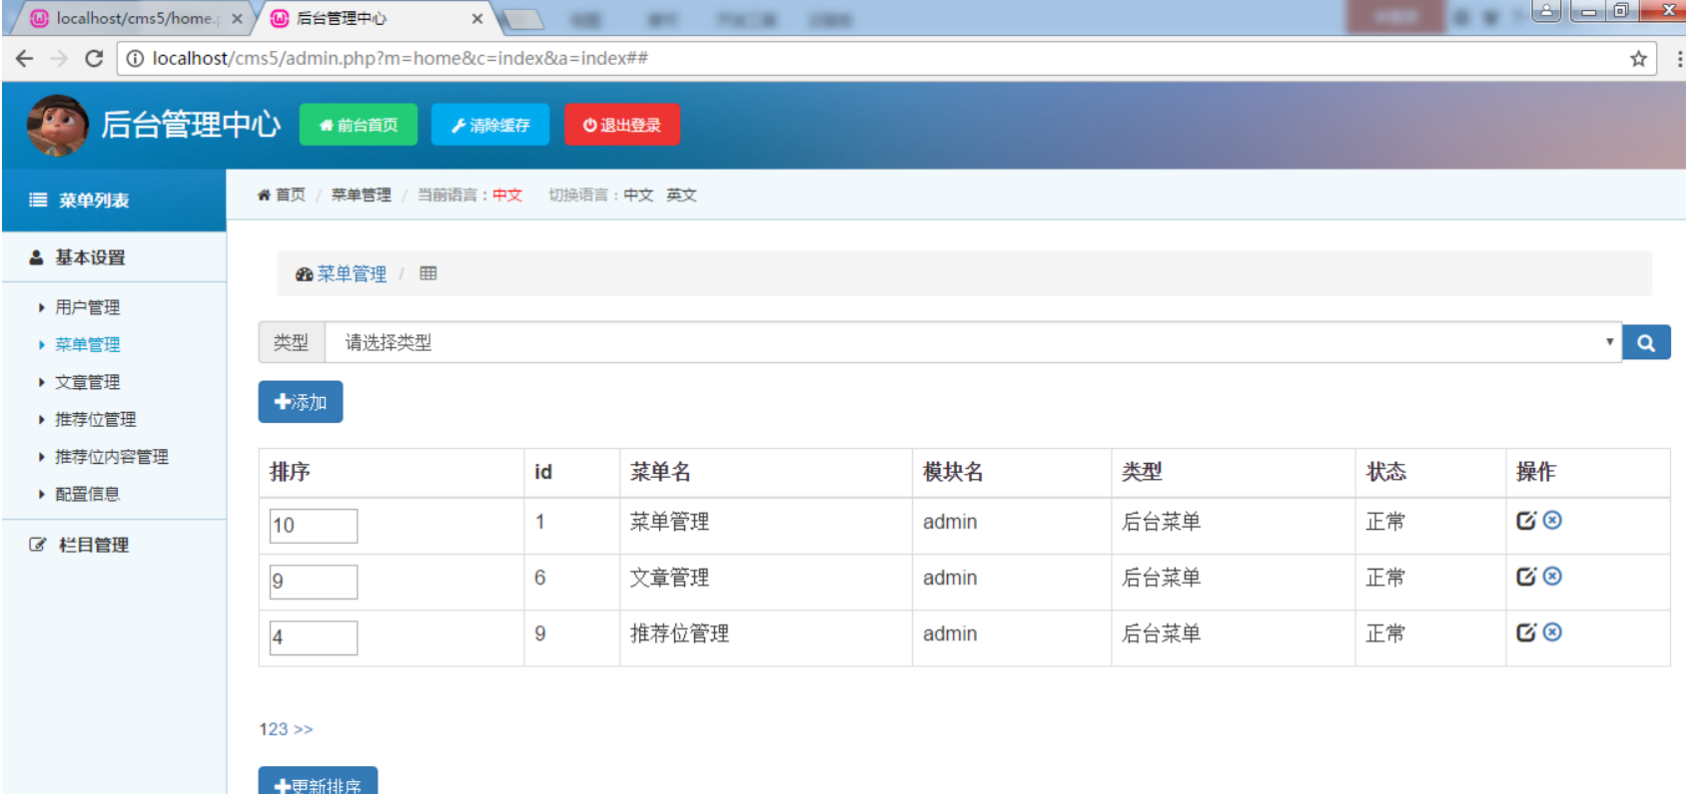Expand 用户管理 sidebar item
The width and height of the screenshot is (1686, 794).
87,307
